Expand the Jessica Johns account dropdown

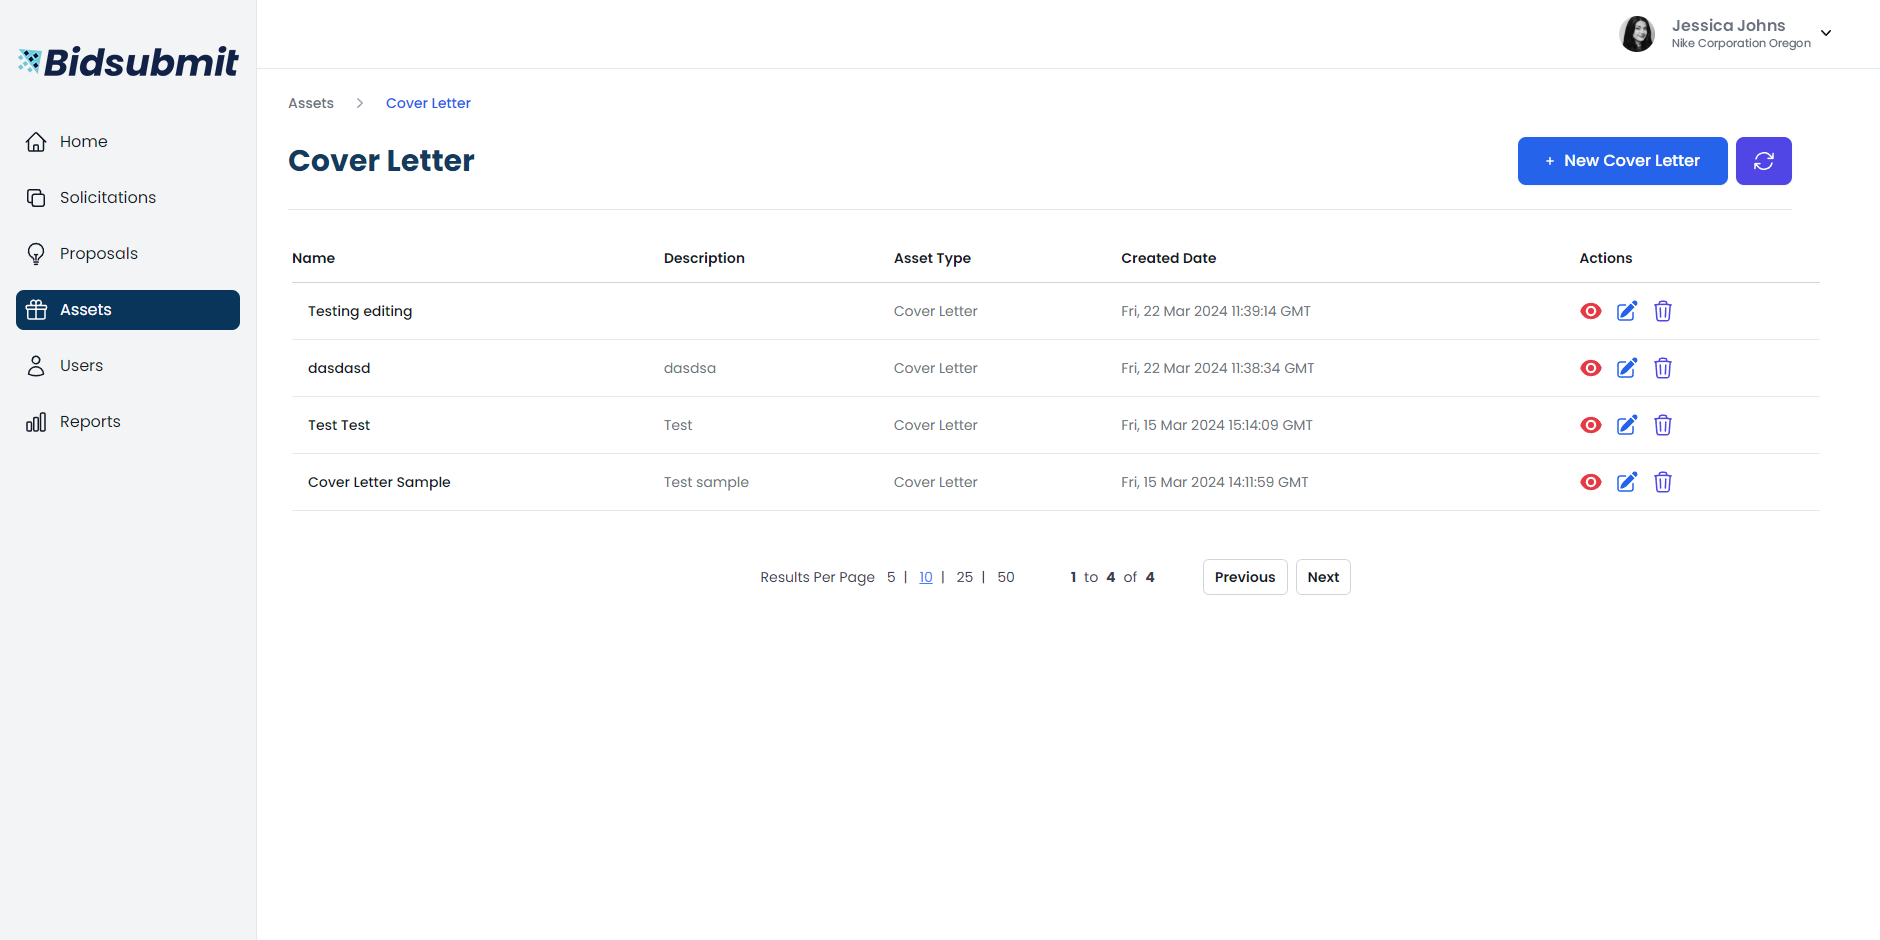(1825, 33)
